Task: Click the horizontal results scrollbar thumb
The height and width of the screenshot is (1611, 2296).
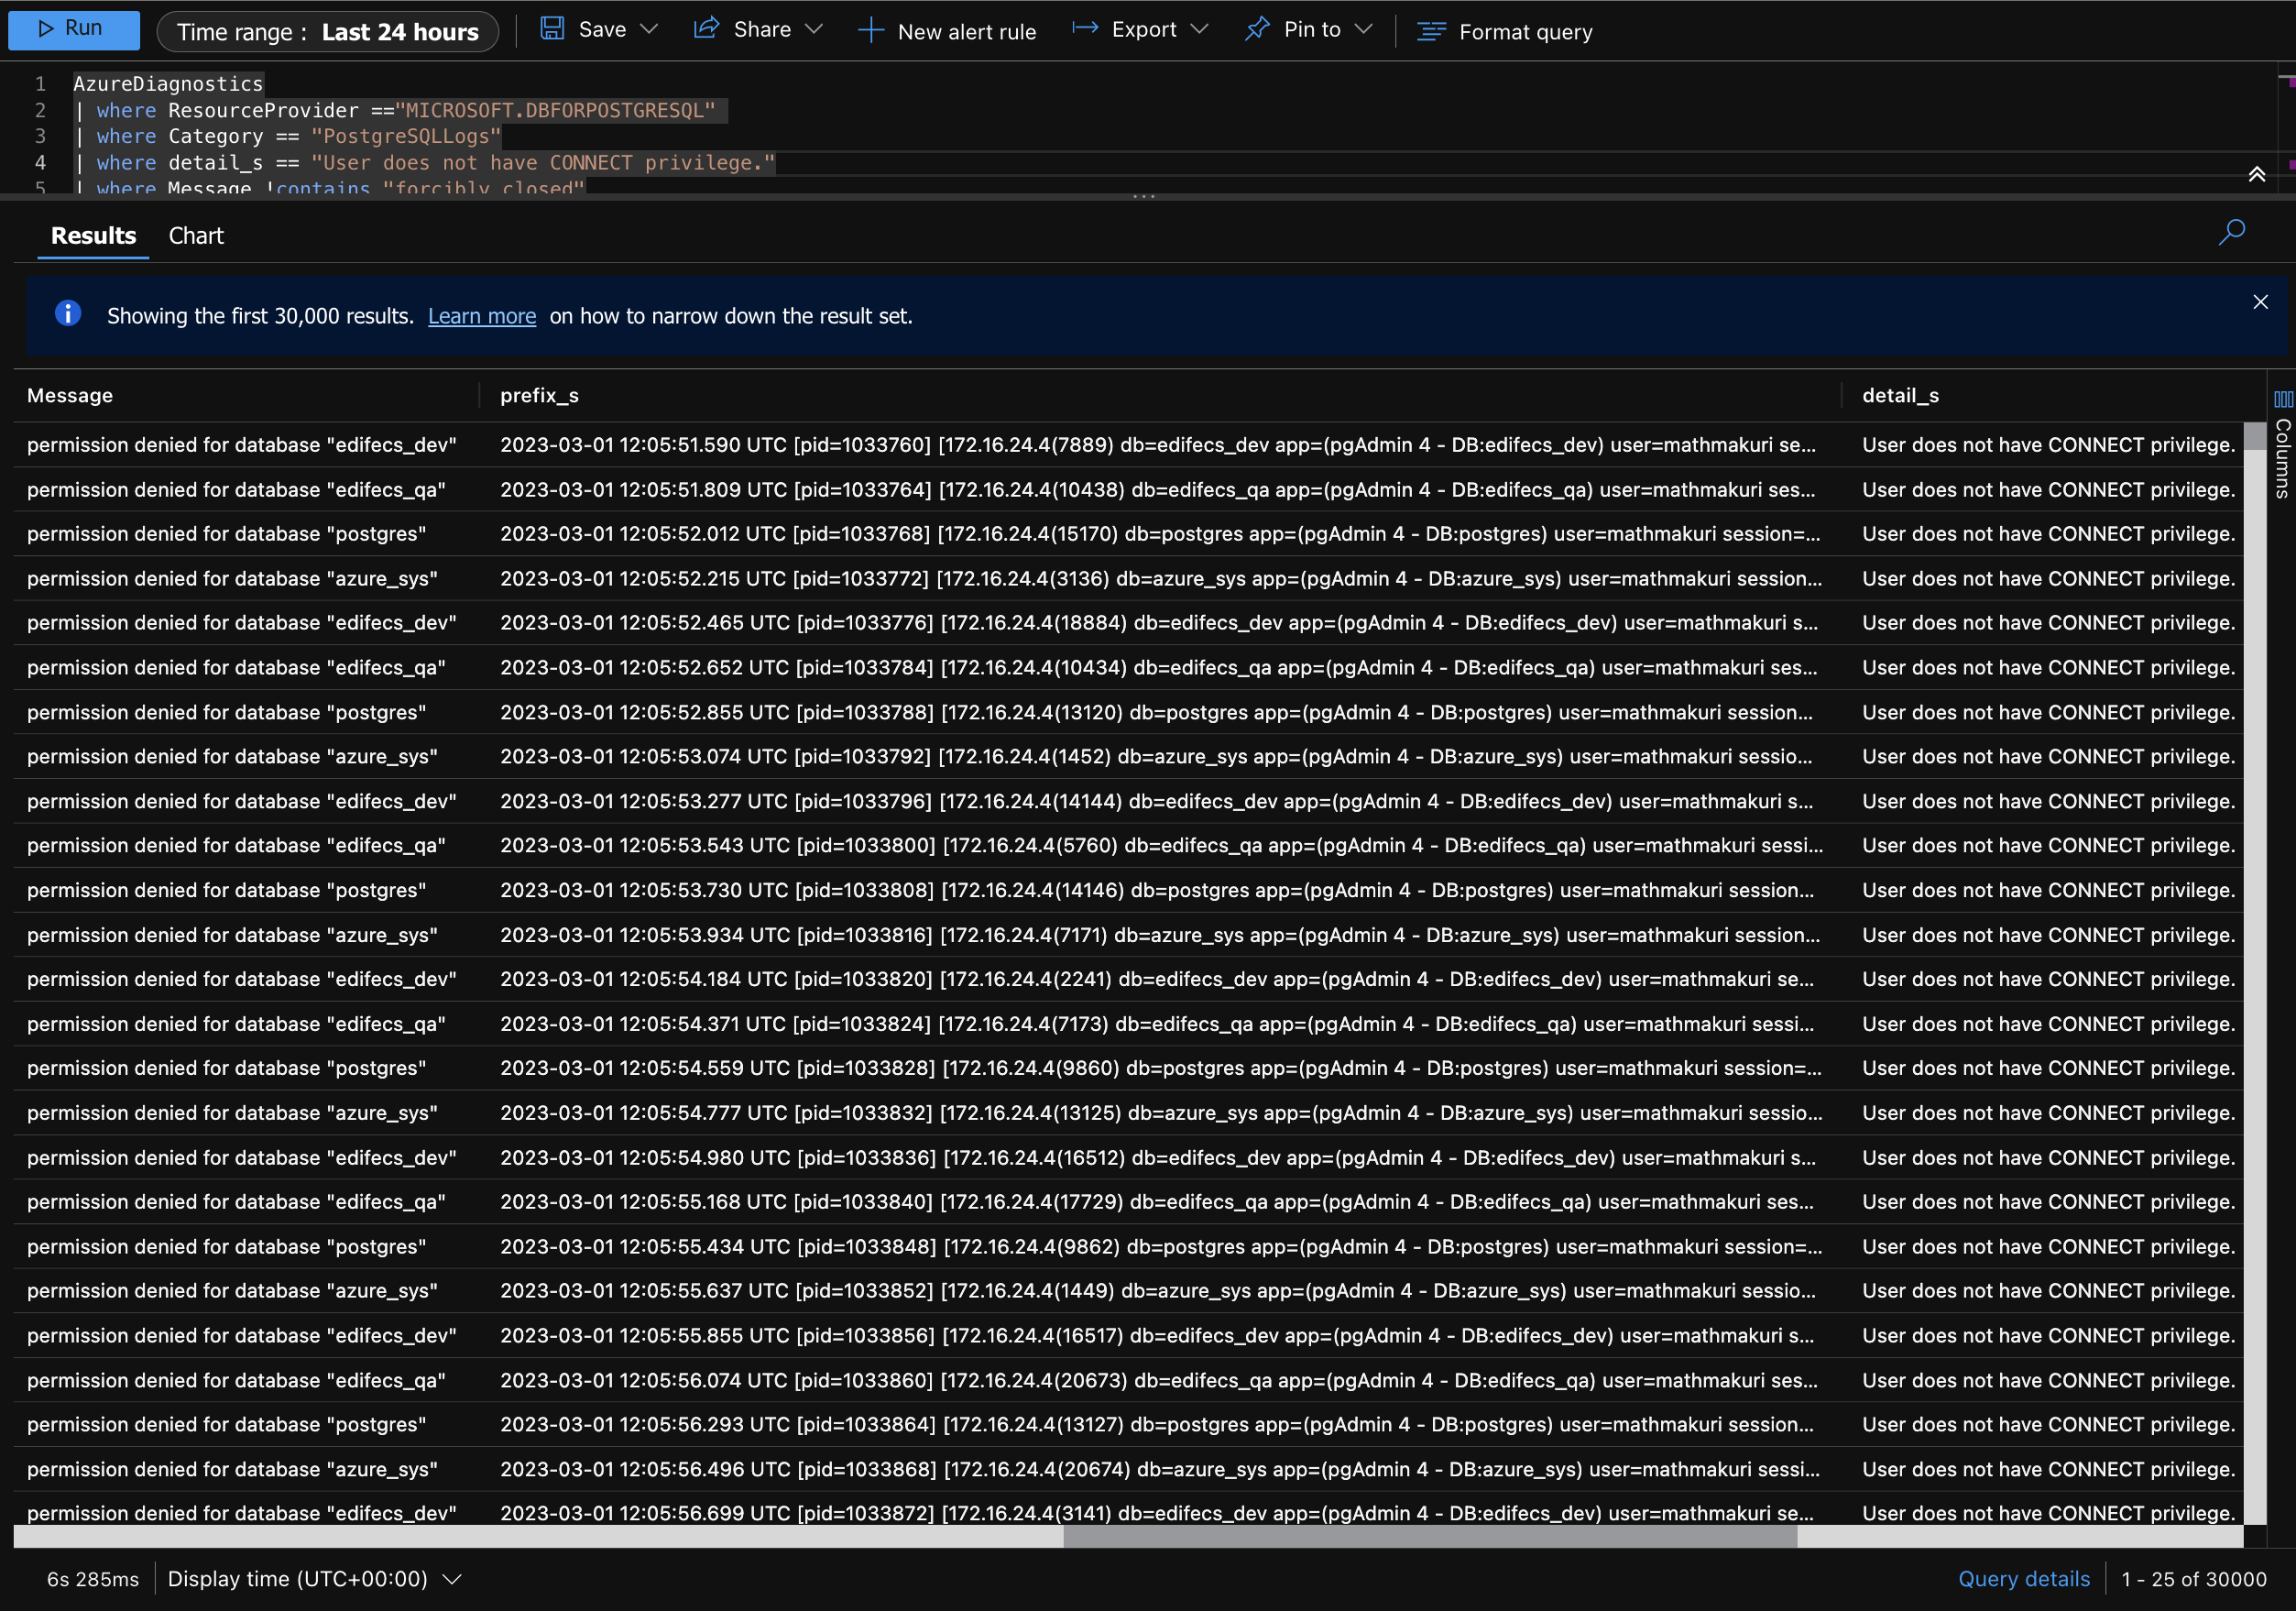Action: coord(1429,1538)
